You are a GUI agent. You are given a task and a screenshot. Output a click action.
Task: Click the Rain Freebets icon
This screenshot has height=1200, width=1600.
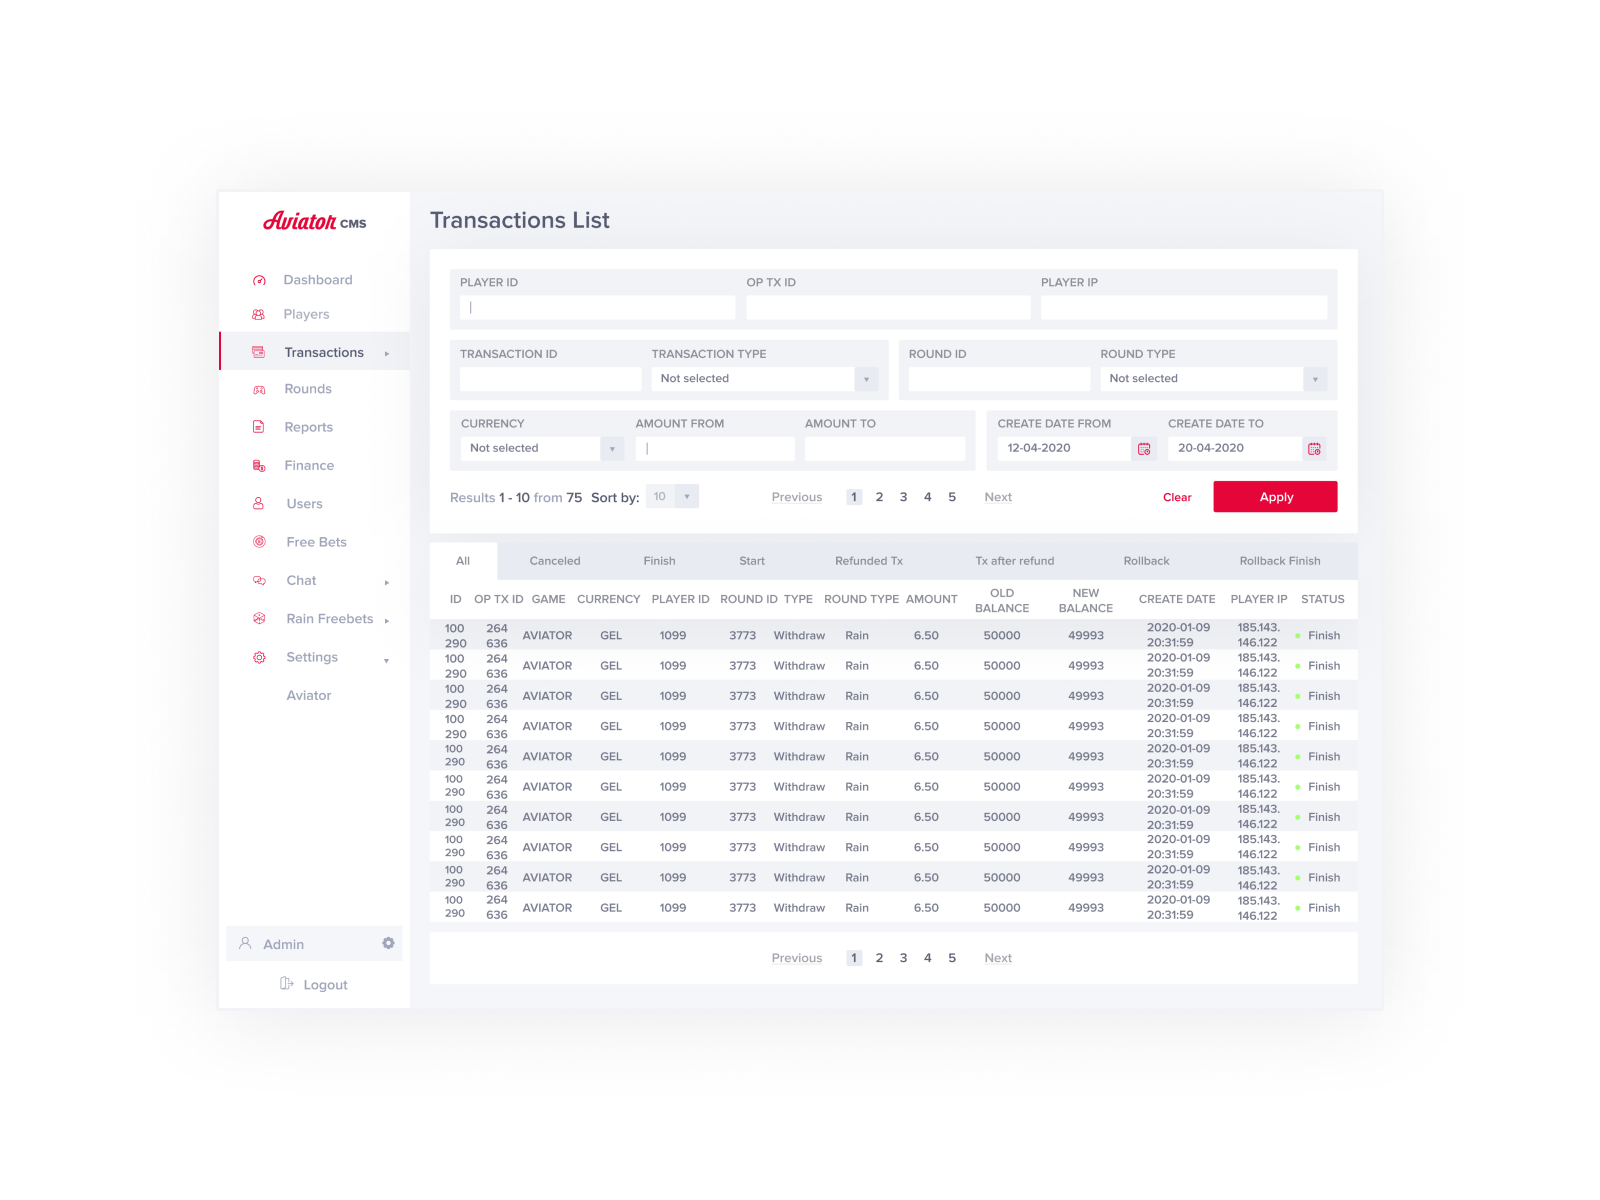[259, 619]
